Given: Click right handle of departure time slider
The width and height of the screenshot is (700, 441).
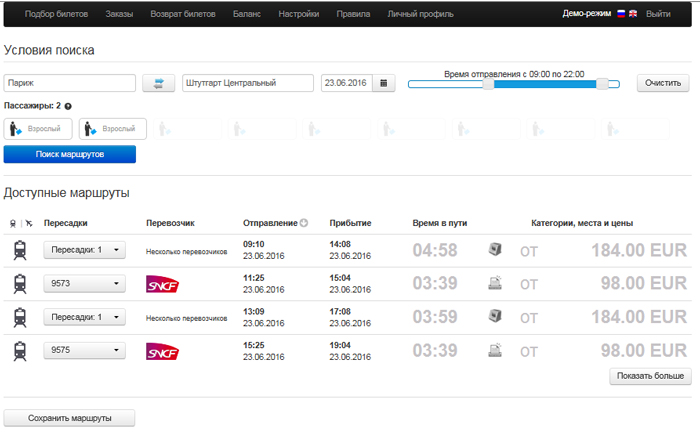Looking at the screenshot, I should click(x=602, y=84).
